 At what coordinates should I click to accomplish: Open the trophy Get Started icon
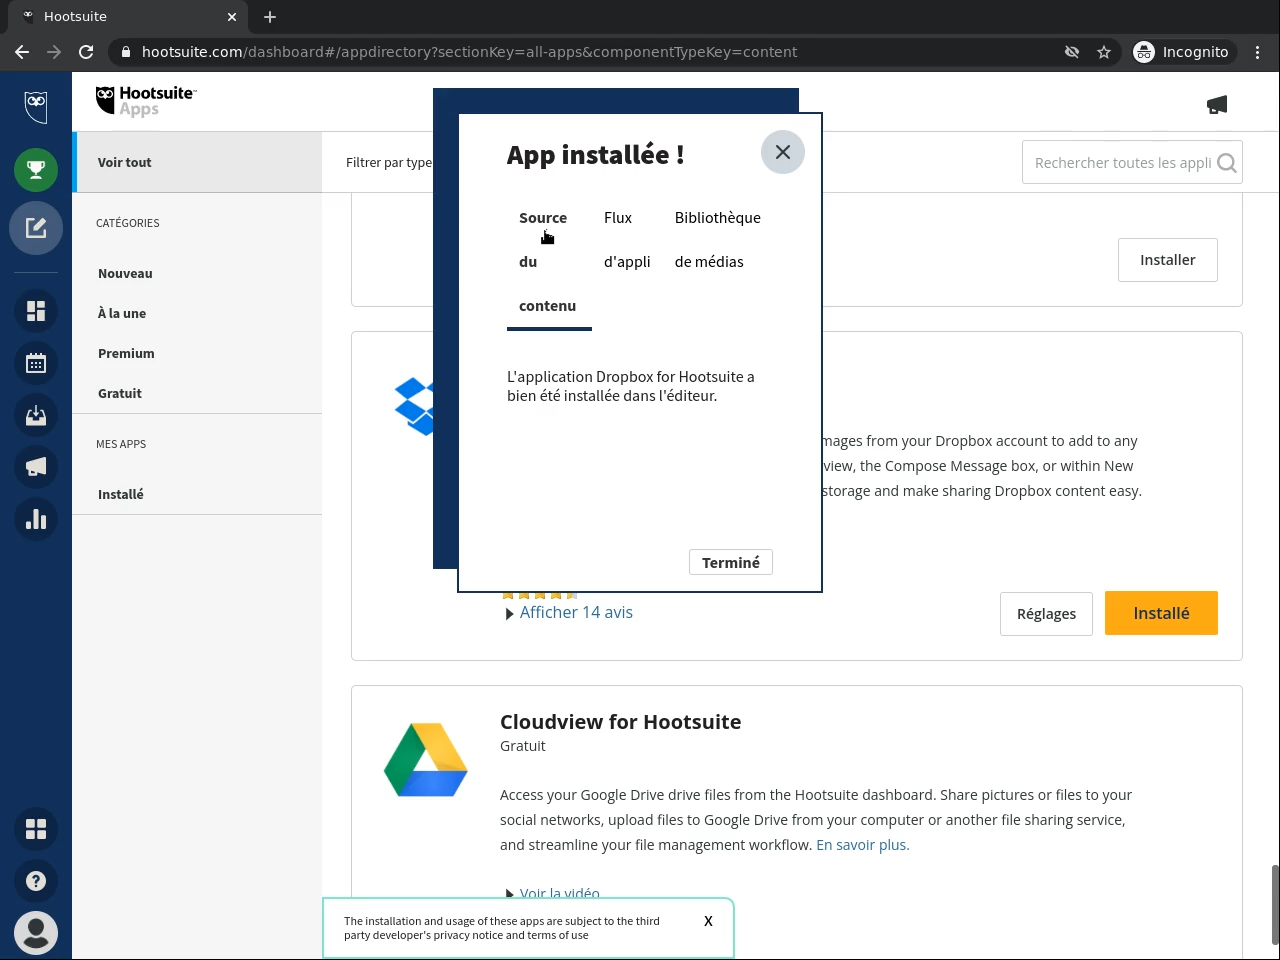pos(36,170)
